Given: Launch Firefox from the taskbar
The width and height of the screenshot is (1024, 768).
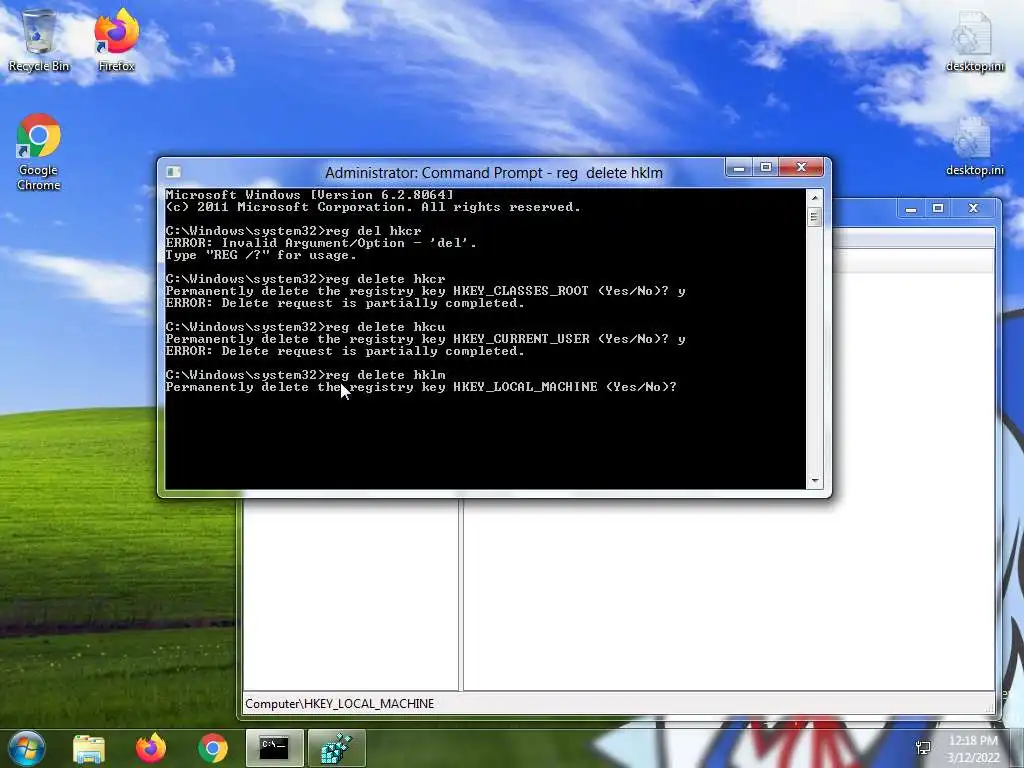Looking at the screenshot, I should coord(151,748).
